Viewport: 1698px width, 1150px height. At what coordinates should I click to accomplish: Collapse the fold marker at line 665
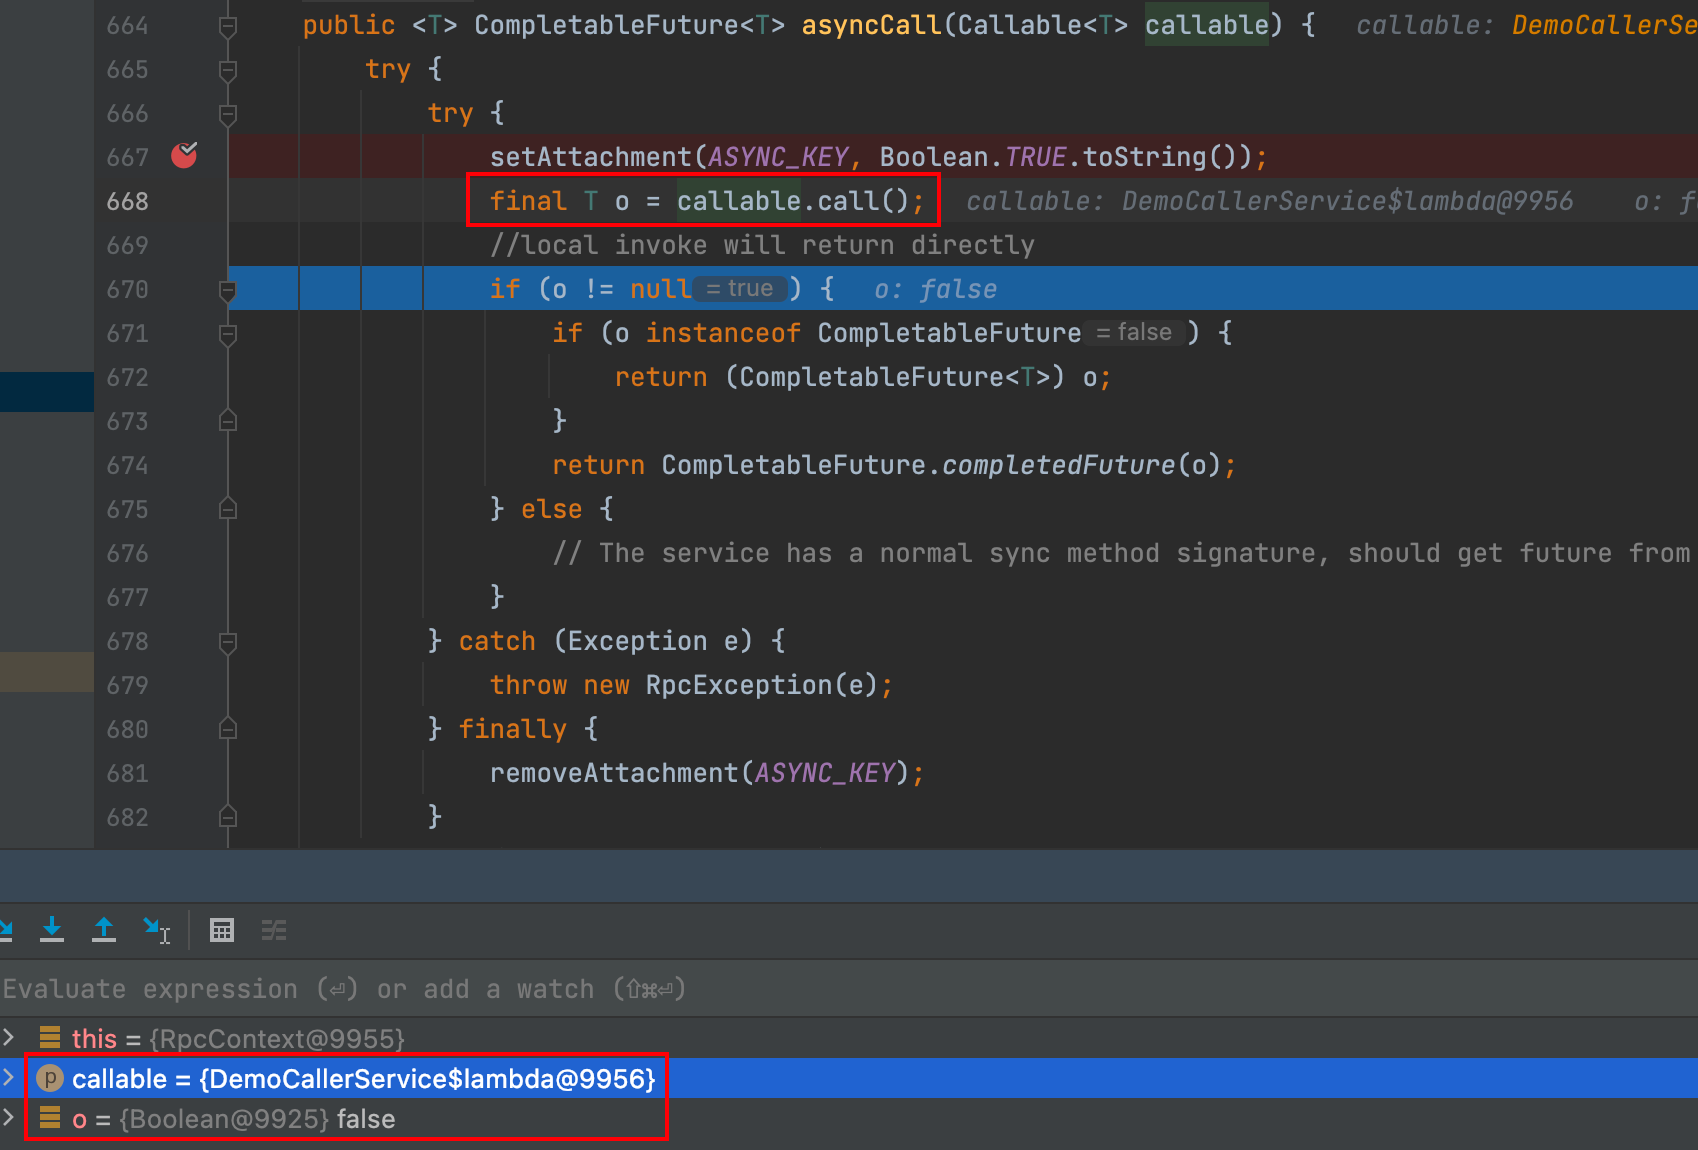228,70
